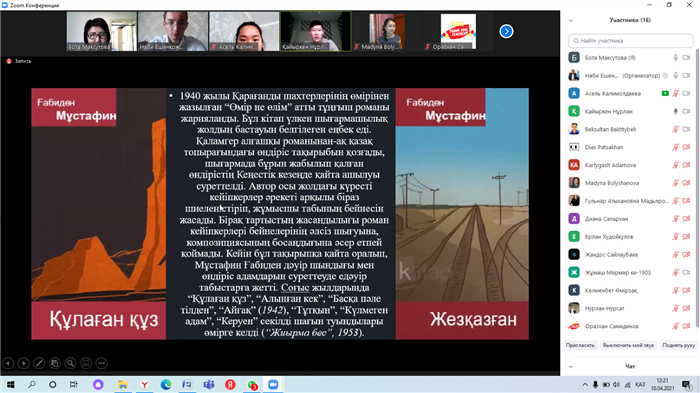Open the slideshow more options (three dots) icon

point(102,364)
